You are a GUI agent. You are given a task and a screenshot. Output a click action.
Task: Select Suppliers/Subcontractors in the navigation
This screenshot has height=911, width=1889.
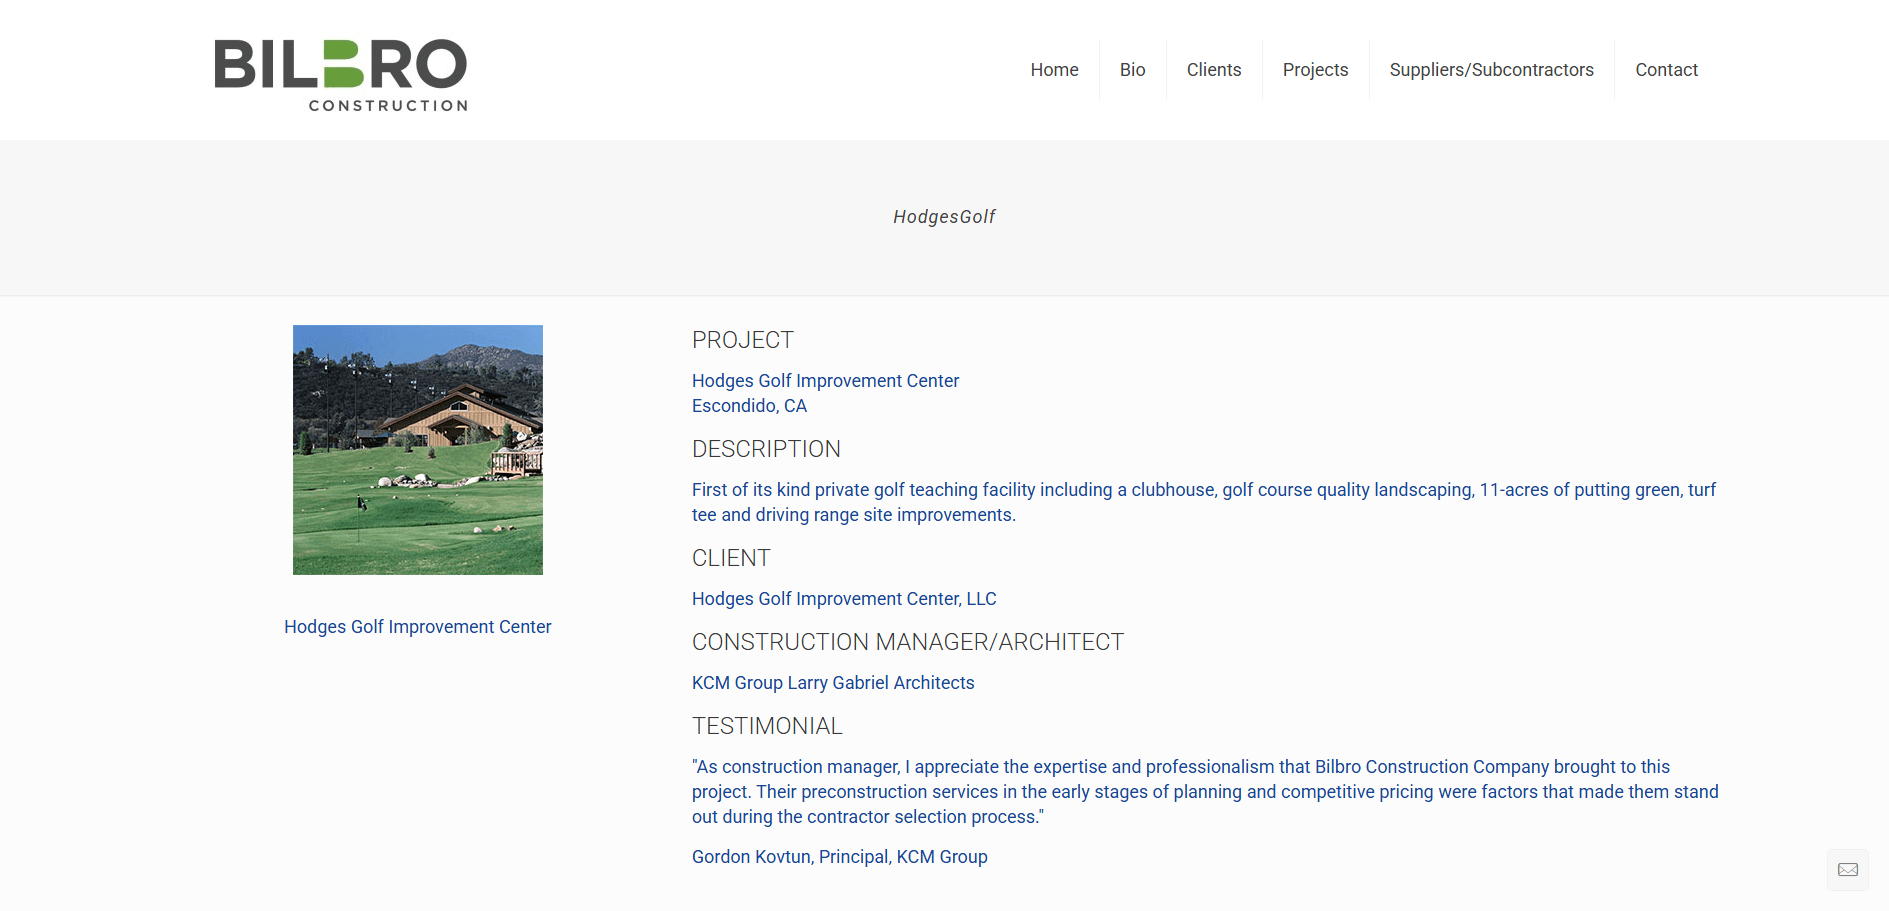1491,70
